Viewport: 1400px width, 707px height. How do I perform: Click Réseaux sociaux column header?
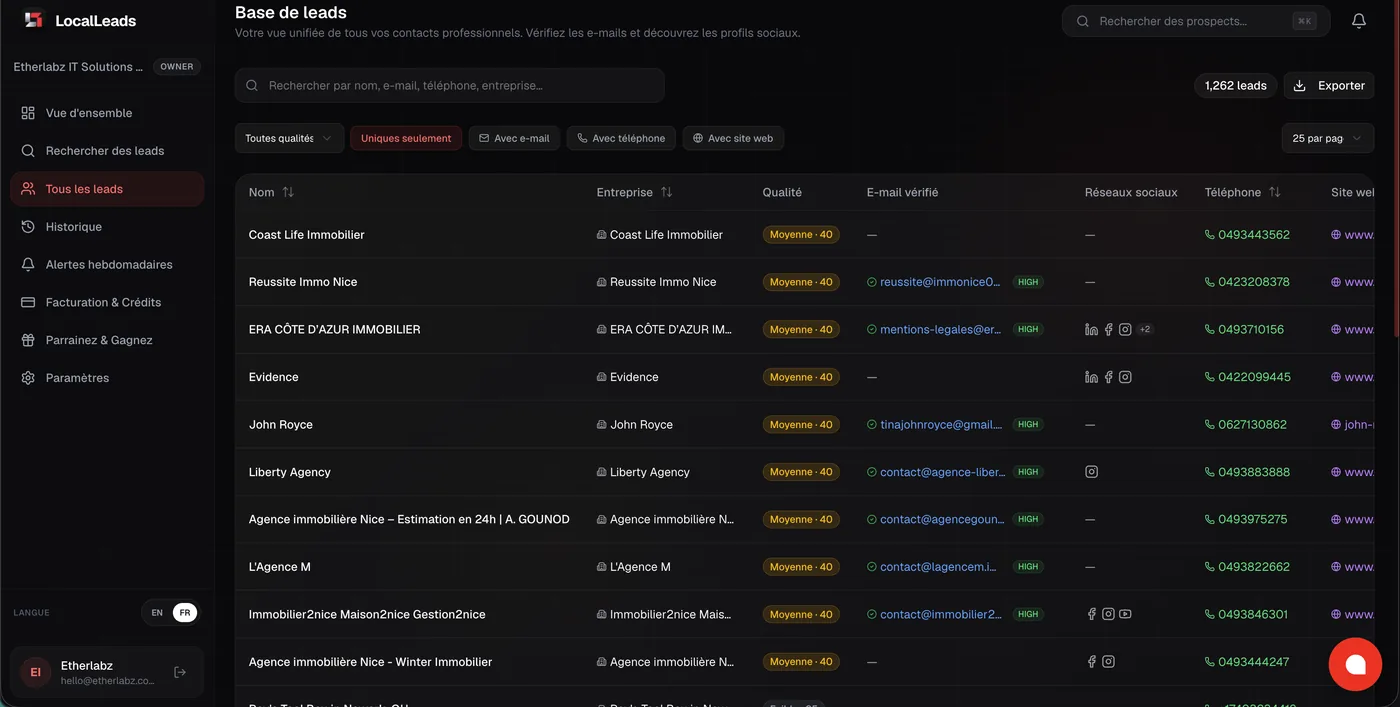coord(1131,192)
